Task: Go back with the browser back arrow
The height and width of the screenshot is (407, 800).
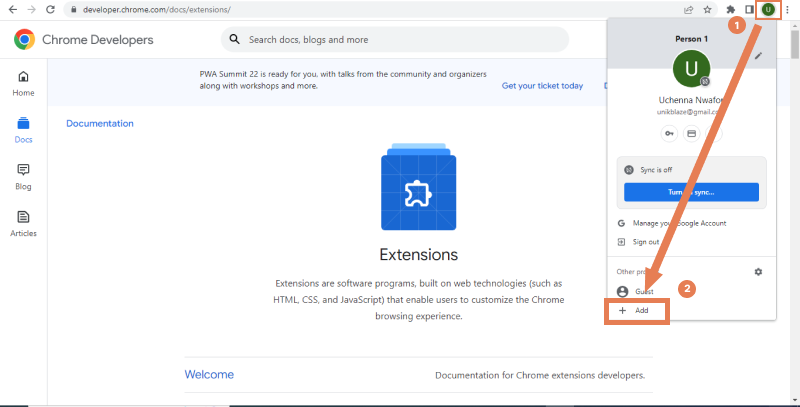Action: coord(13,10)
